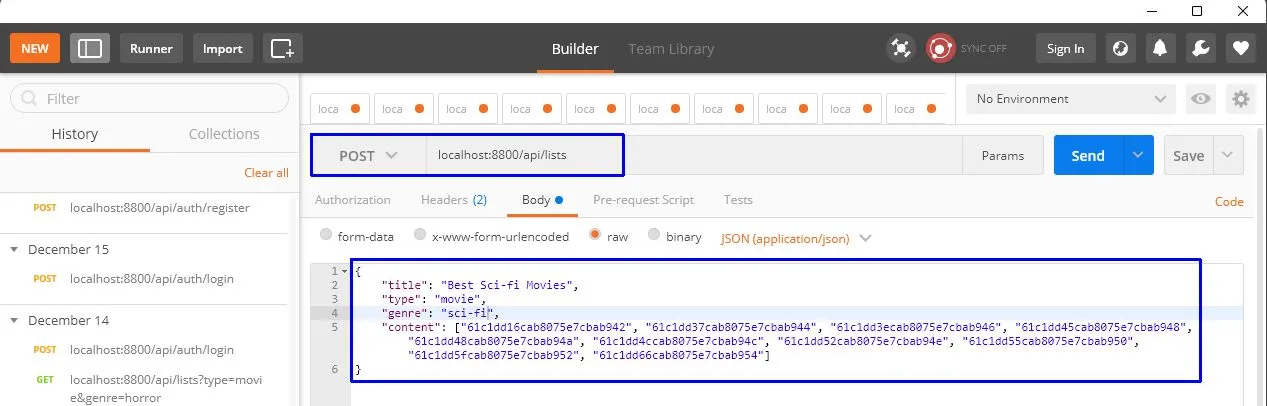Open the Headers (2) tab
The width and height of the screenshot is (1267, 406).
(x=454, y=200)
